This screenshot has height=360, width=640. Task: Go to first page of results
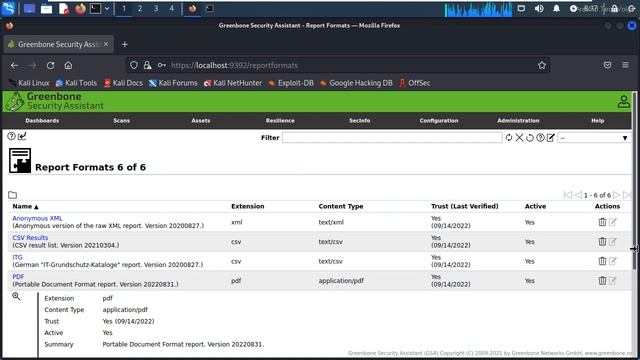point(568,195)
